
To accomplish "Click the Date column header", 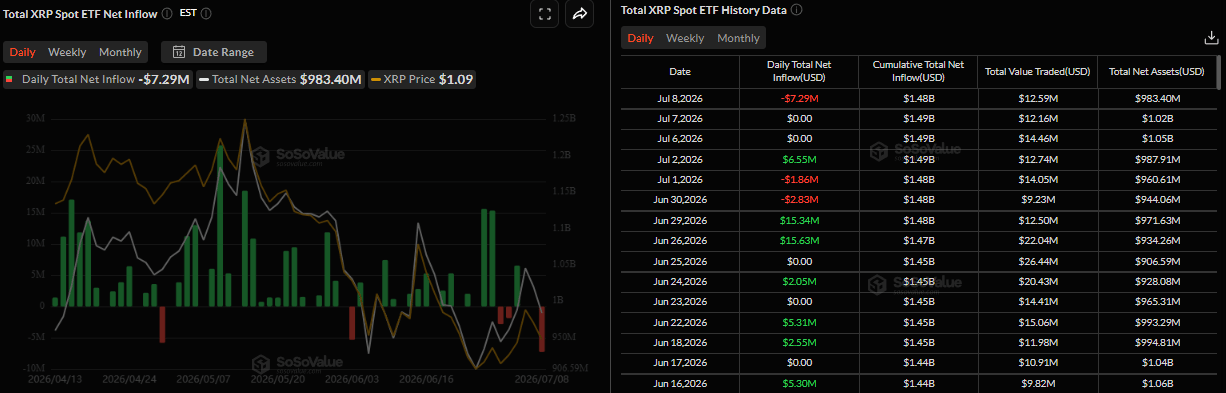I will tap(680, 72).
